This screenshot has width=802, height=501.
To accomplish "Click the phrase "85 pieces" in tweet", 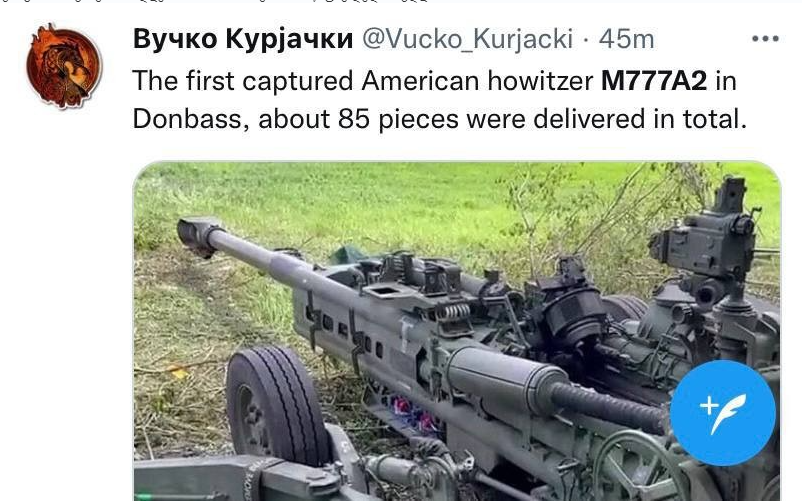I will pos(398,120).
